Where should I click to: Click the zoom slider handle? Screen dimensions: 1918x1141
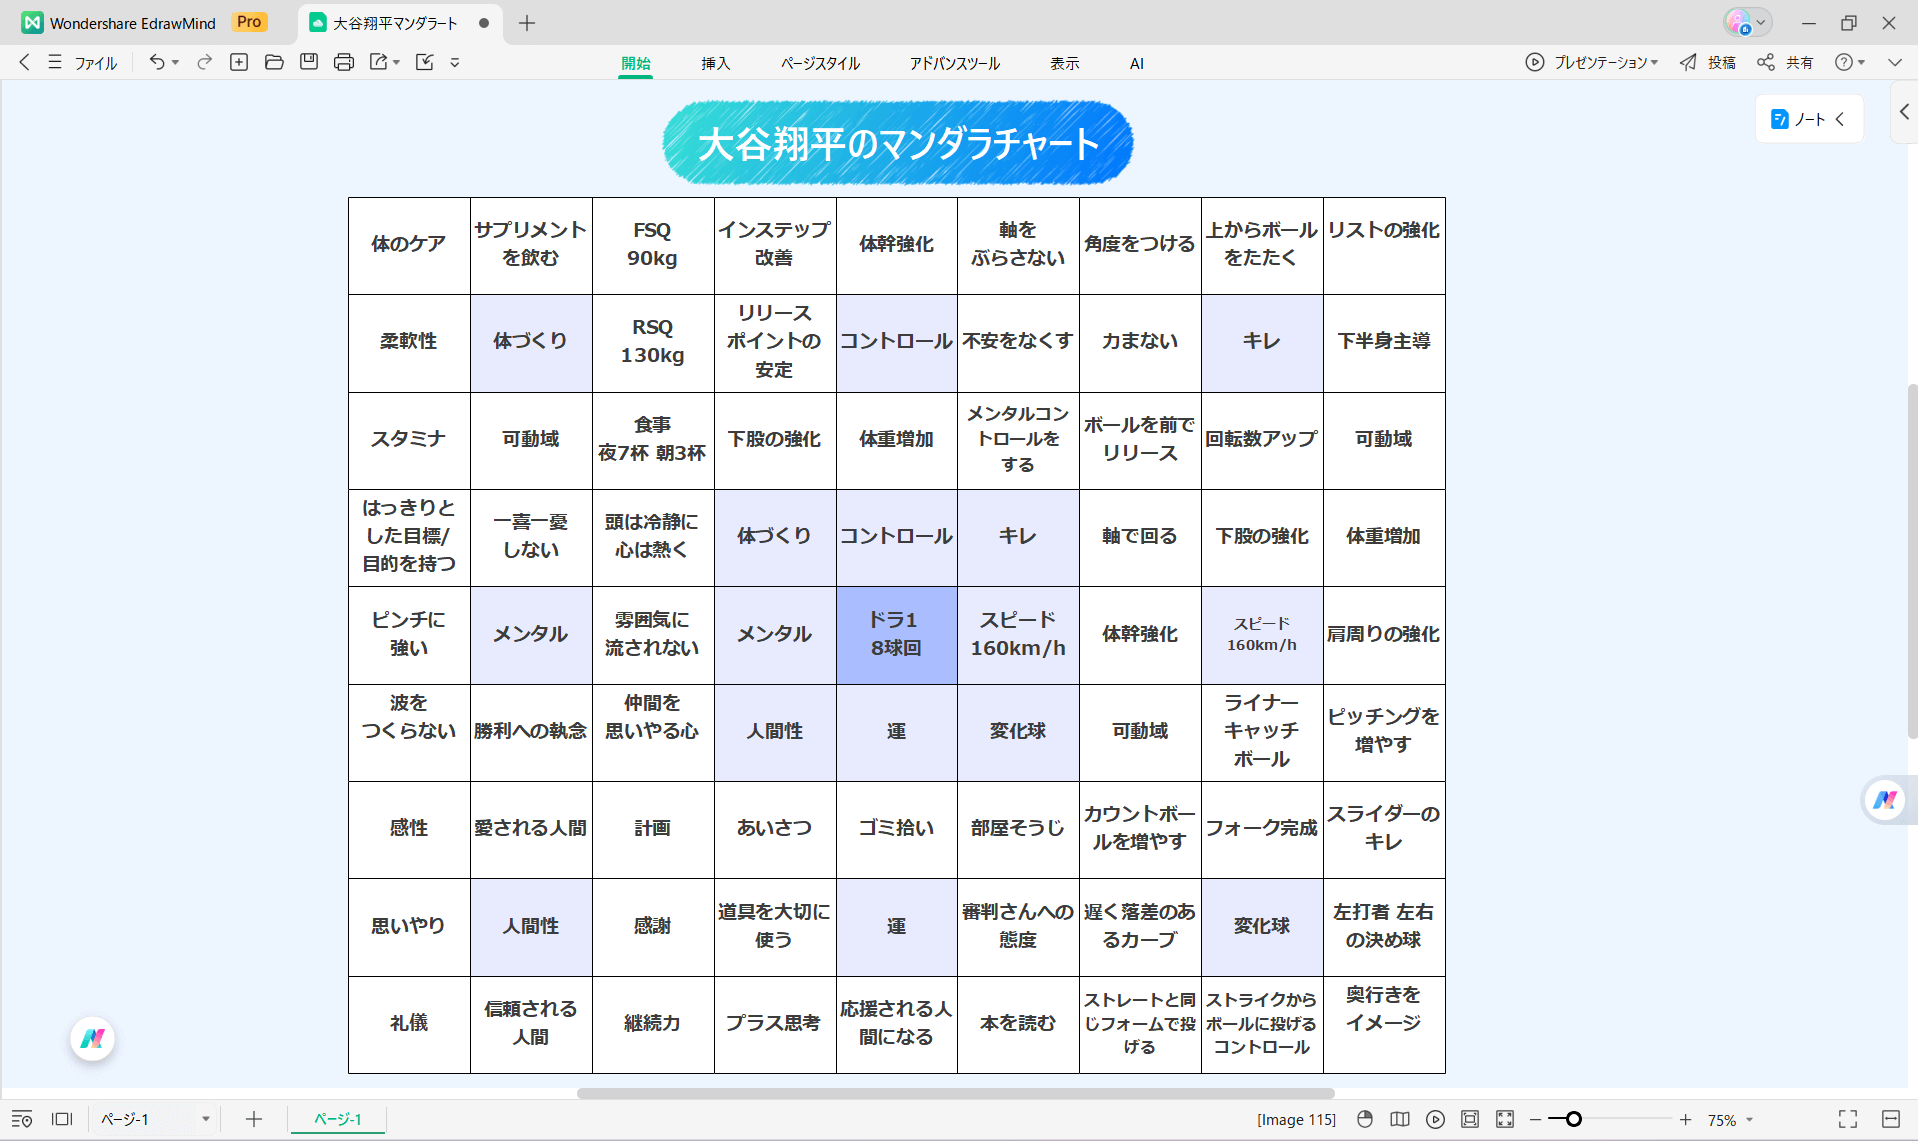[1573, 1119]
